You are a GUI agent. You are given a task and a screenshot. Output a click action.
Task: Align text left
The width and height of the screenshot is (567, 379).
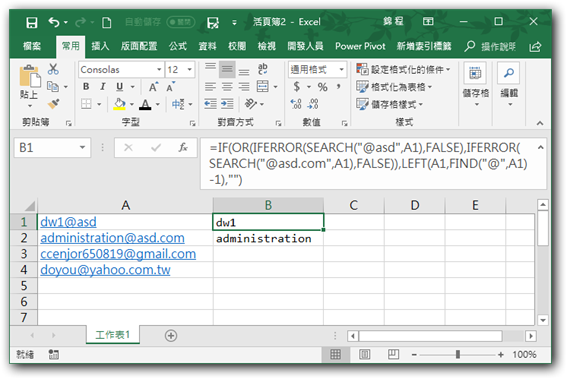[x=210, y=87]
